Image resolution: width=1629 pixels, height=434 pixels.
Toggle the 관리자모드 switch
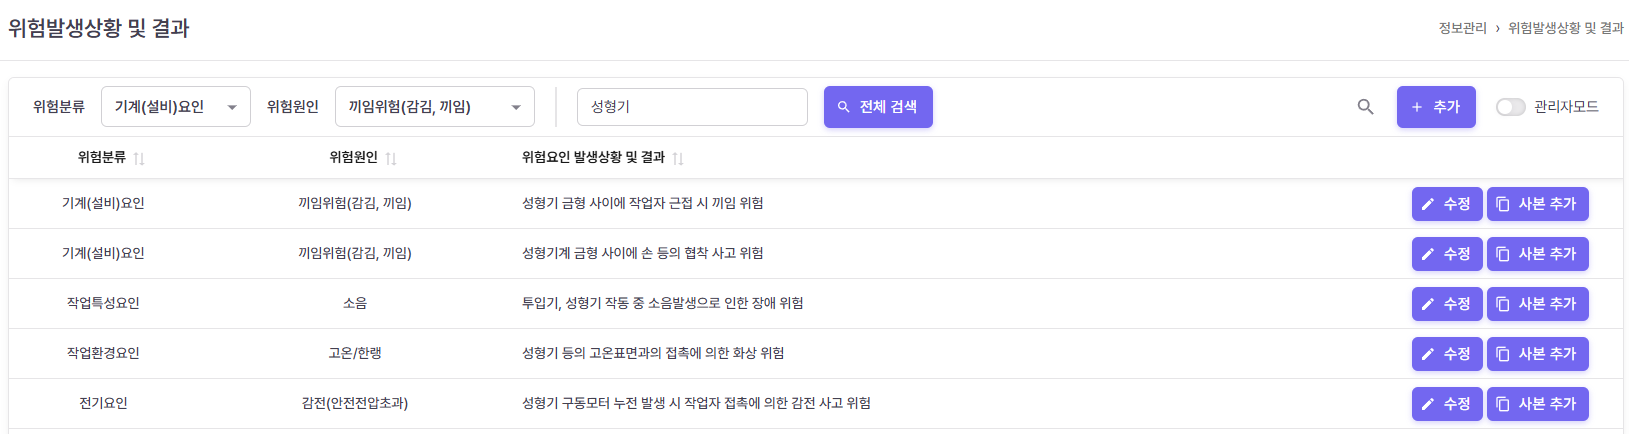[1510, 107]
